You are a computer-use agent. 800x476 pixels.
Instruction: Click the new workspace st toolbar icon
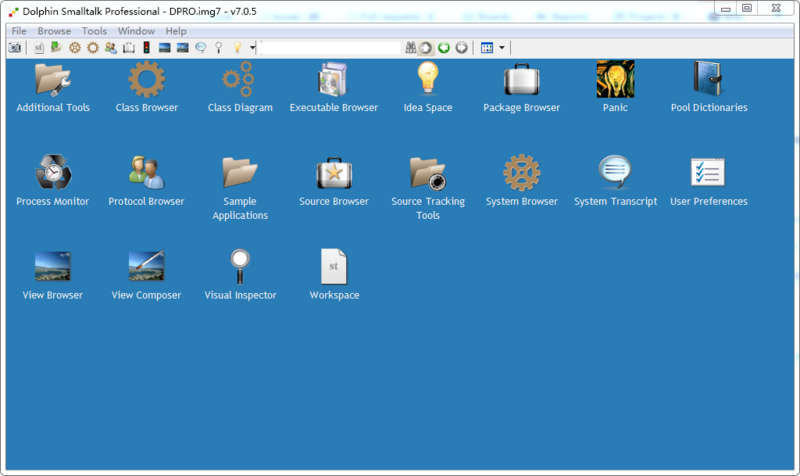coord(39,48)
